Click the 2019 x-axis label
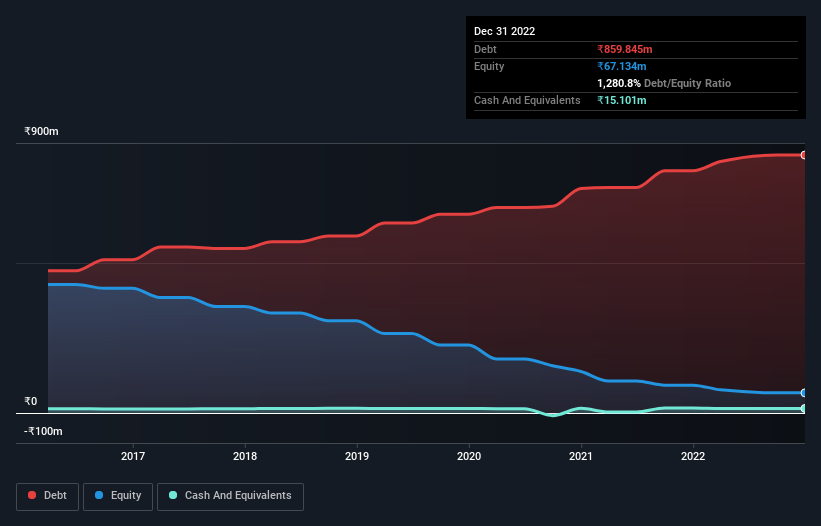The image size is (821, 526). coord(357,456)
